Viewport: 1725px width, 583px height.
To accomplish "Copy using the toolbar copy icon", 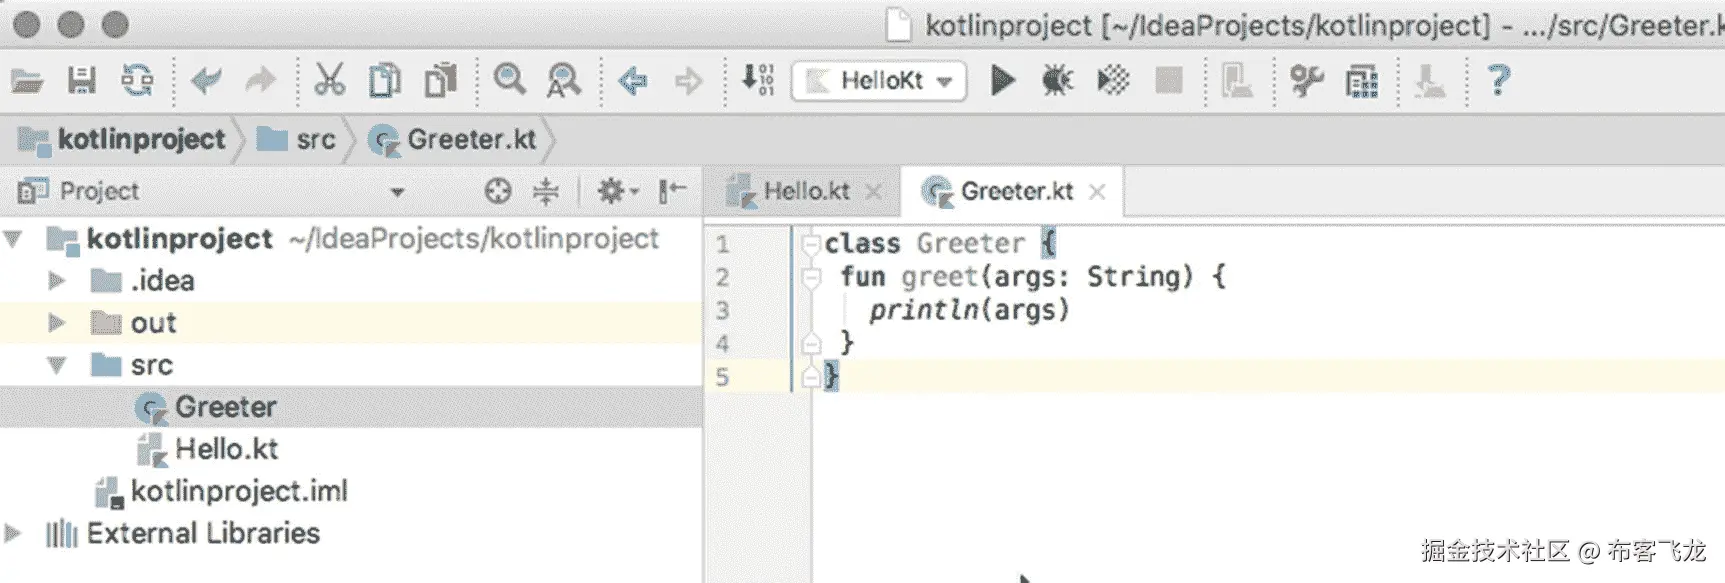I will coord(384,80).
